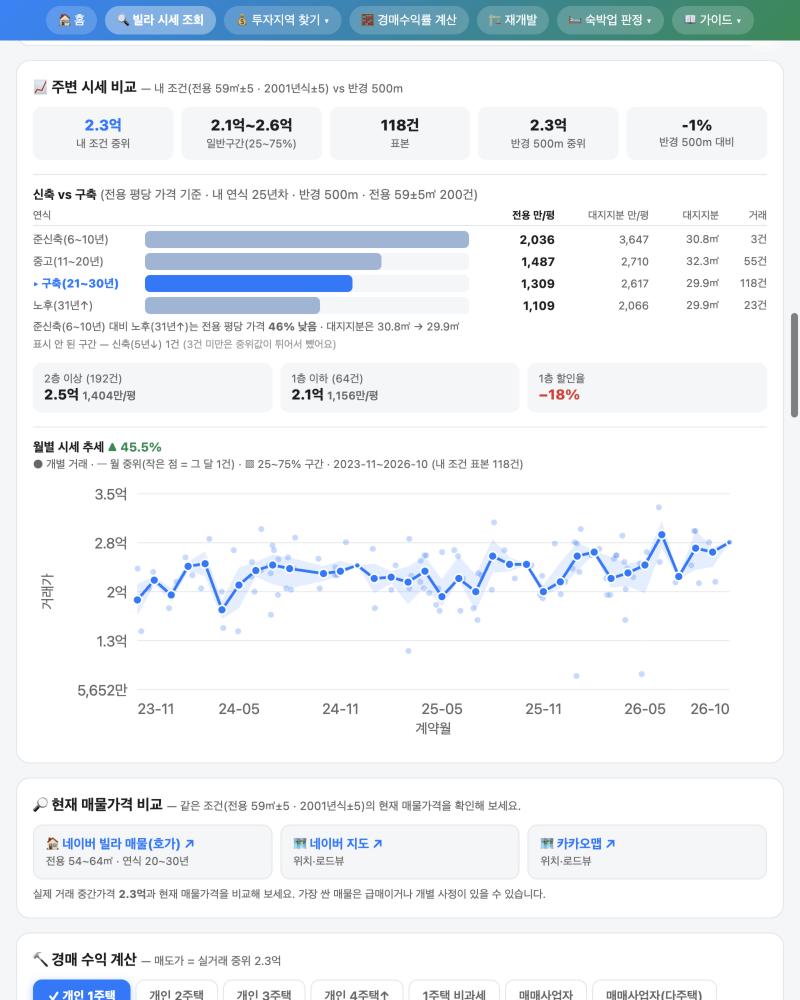Click the 1층 할인율 -18% card

point(647,388)
